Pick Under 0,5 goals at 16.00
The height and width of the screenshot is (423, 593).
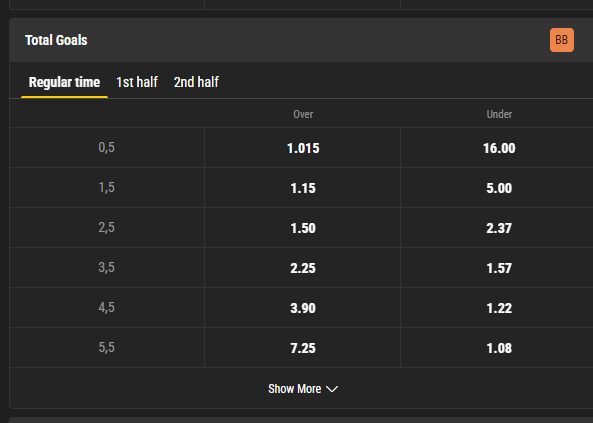tap(499, 148)
